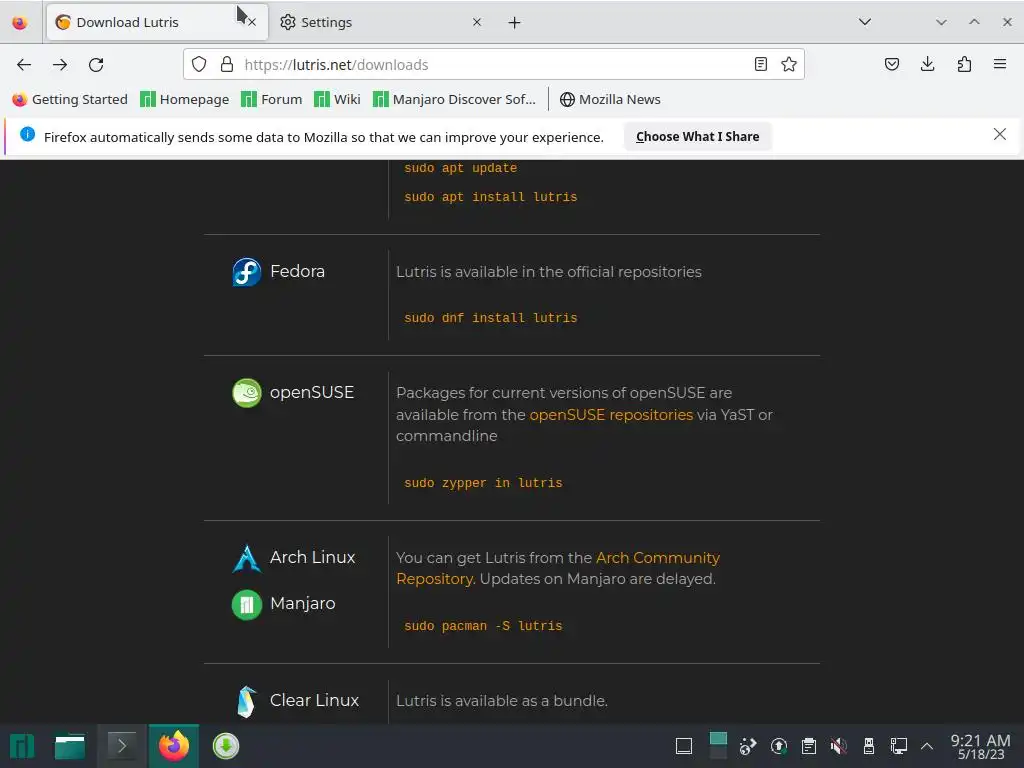Open the Homepage bookmark

pyautogui.click(x=185, y=99)
